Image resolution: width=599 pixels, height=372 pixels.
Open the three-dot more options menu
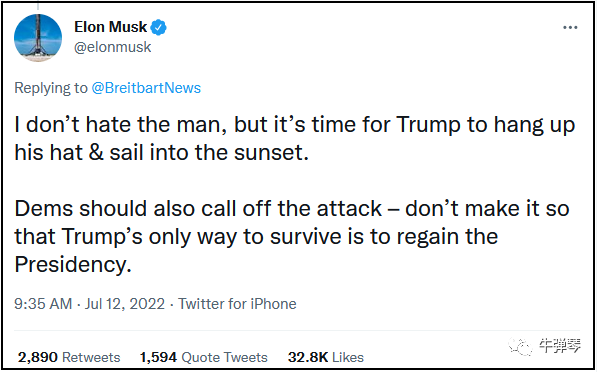coord(570,27)
